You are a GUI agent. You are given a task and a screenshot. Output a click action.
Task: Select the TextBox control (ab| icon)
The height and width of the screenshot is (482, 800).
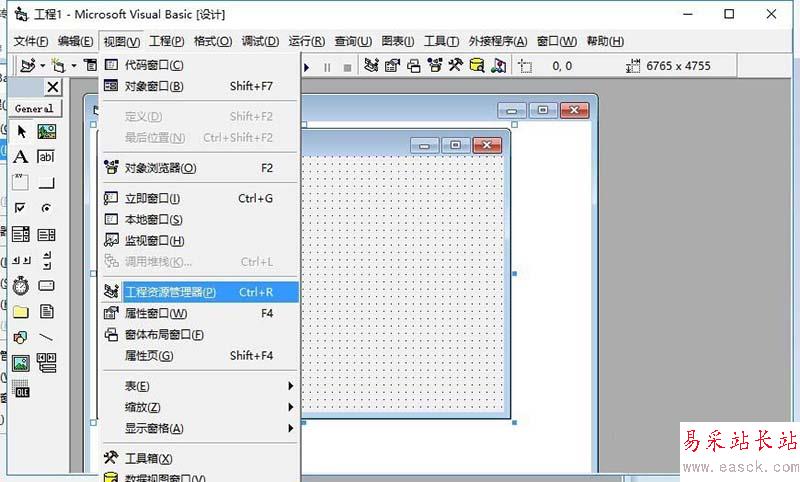(46, 157)
